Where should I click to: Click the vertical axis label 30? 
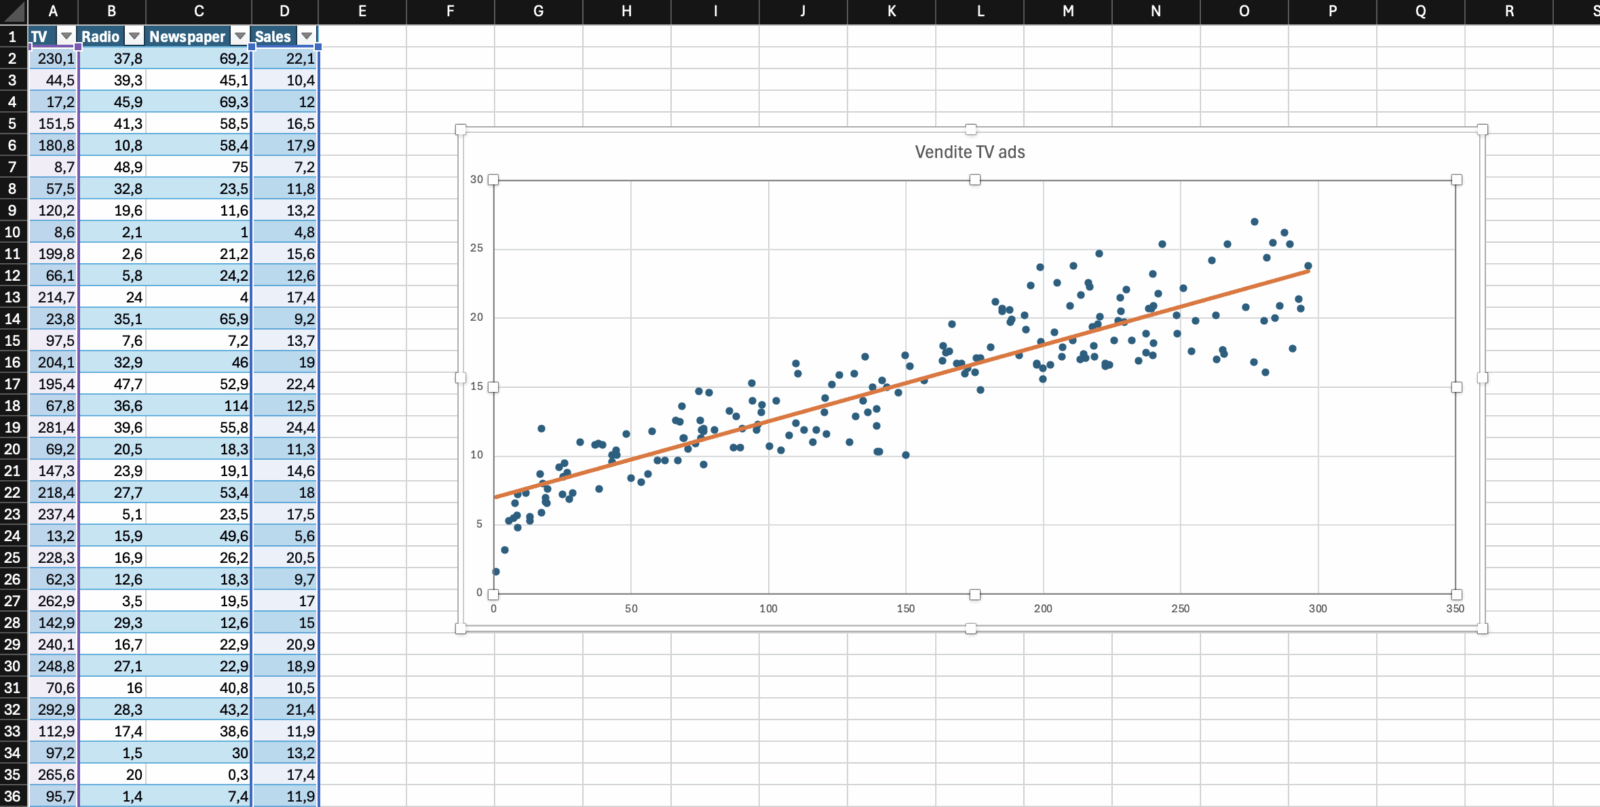coord(477,180)
